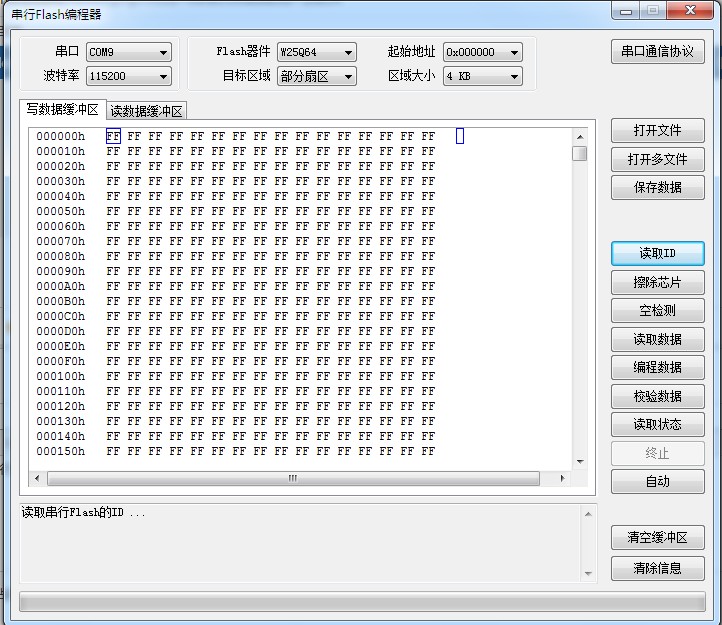Click the 编程数据 button
The height and width of the screenshot is (625, 722).
[x=658, y=368]
